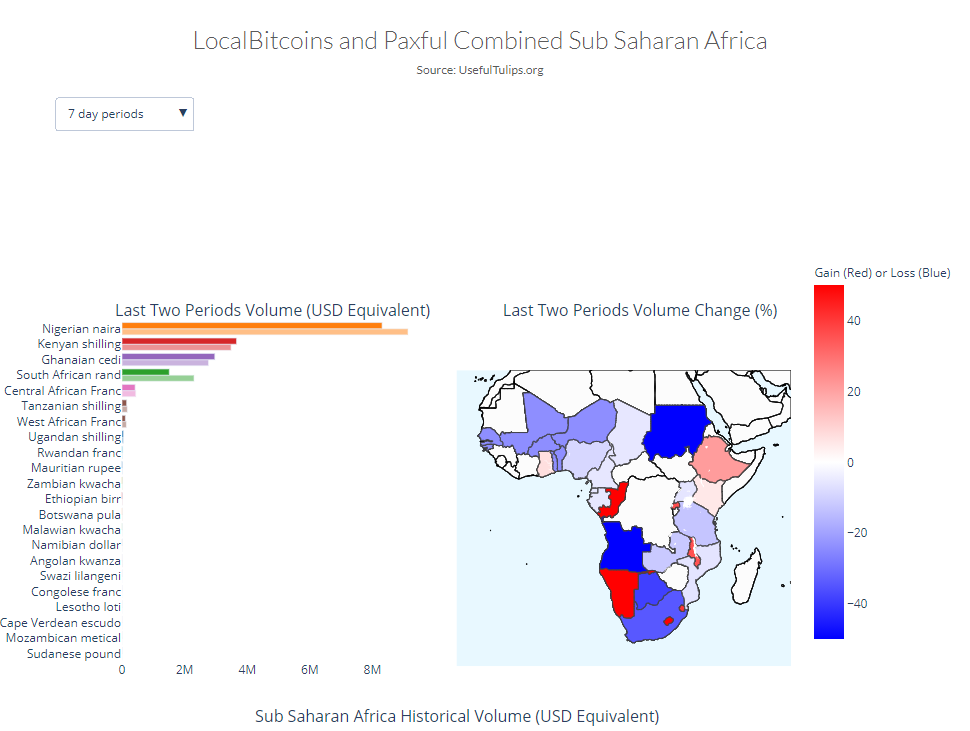Click the Lesotho loti label
This screenshot has height=731, width=970.
click(x=88, y=607)
